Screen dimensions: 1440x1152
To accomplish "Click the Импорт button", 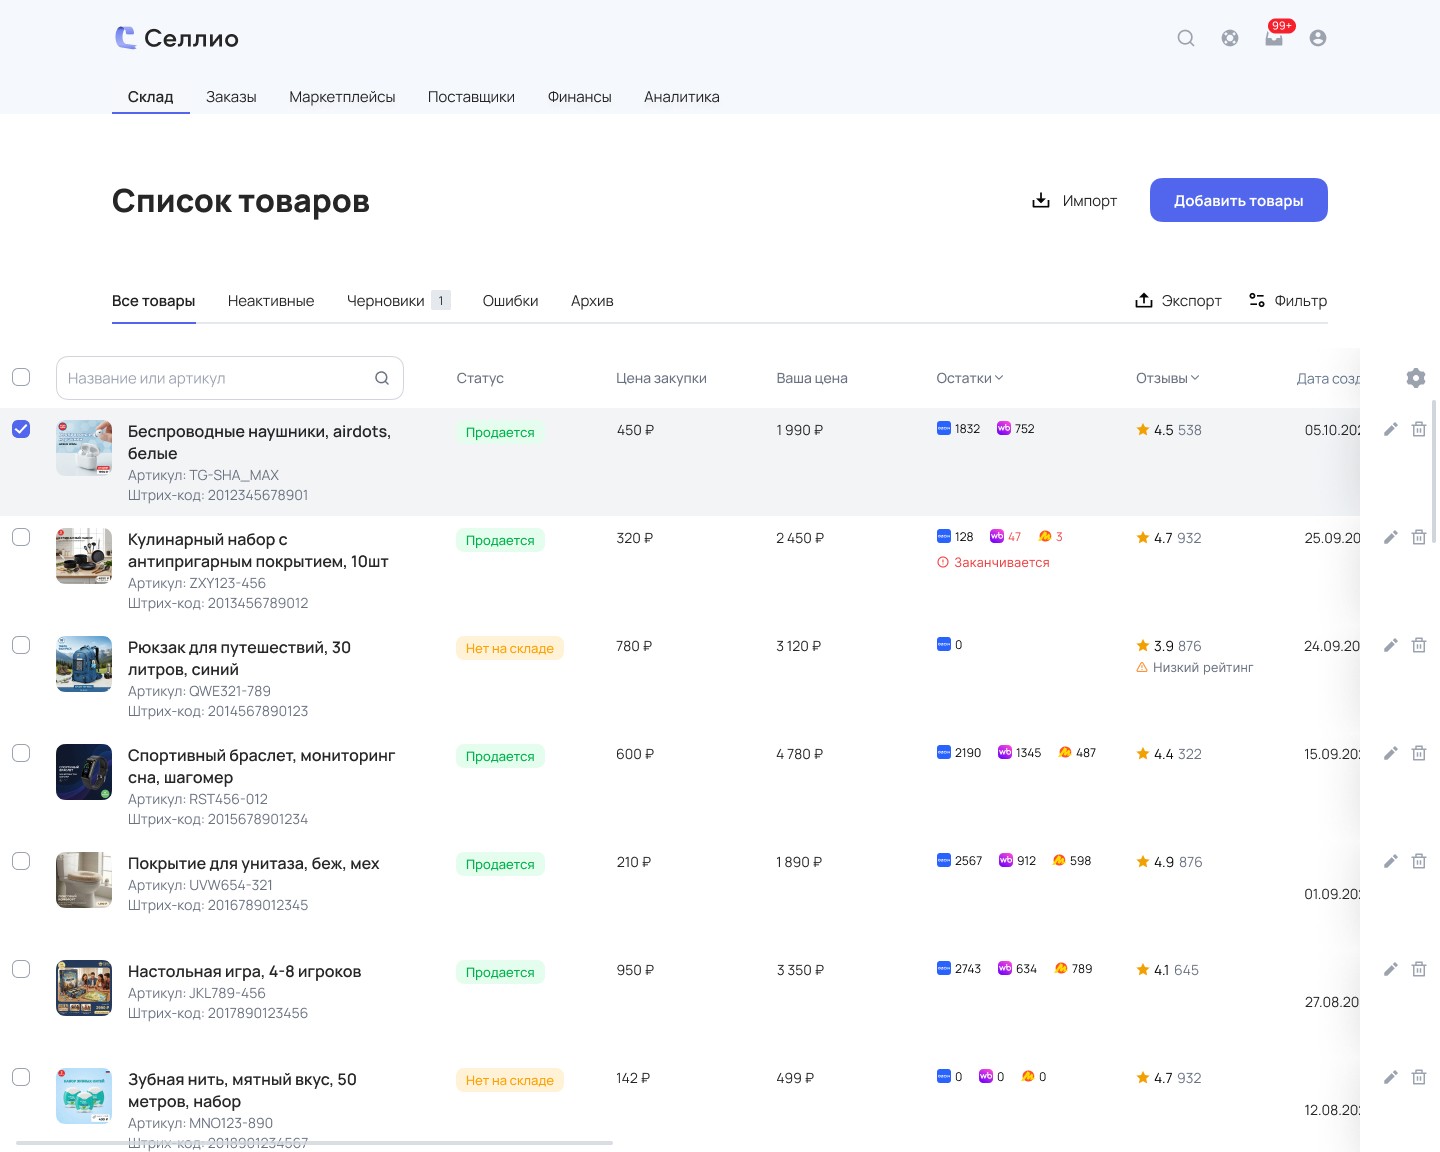I will click(x=1074, y=200).
